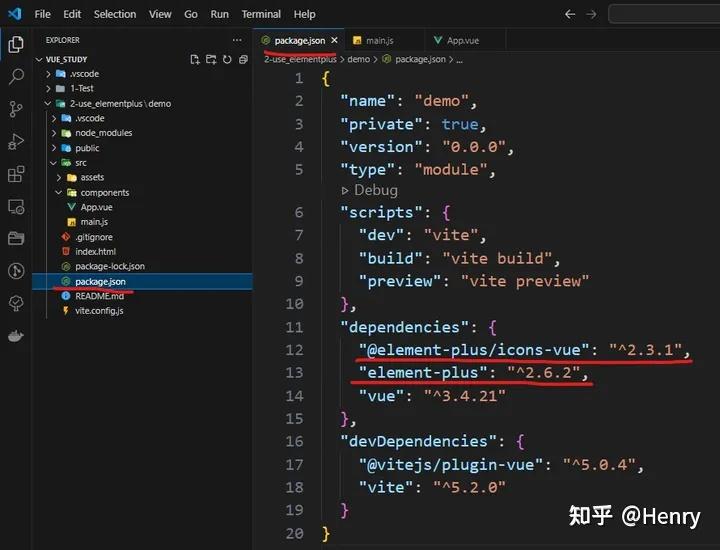Open the View menu
This screenshot has width=720, height=550.
[x=160, y=14]
